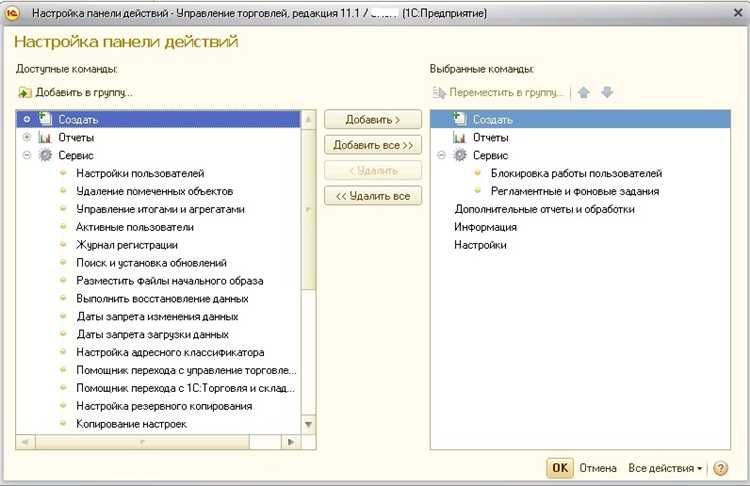
Task: Click Отчеты chart icon in available commands
Action: click(x=45, y=138)
